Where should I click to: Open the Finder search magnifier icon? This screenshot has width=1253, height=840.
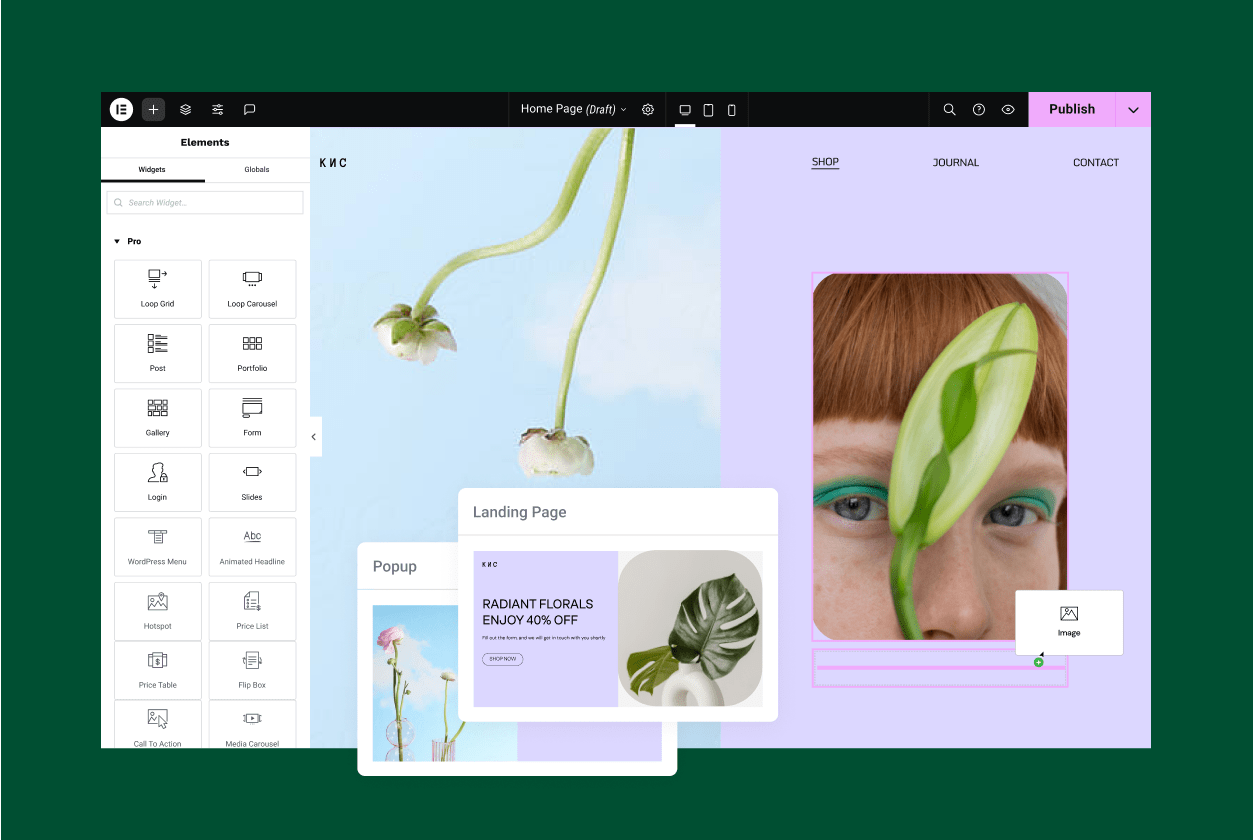point(950,109)
